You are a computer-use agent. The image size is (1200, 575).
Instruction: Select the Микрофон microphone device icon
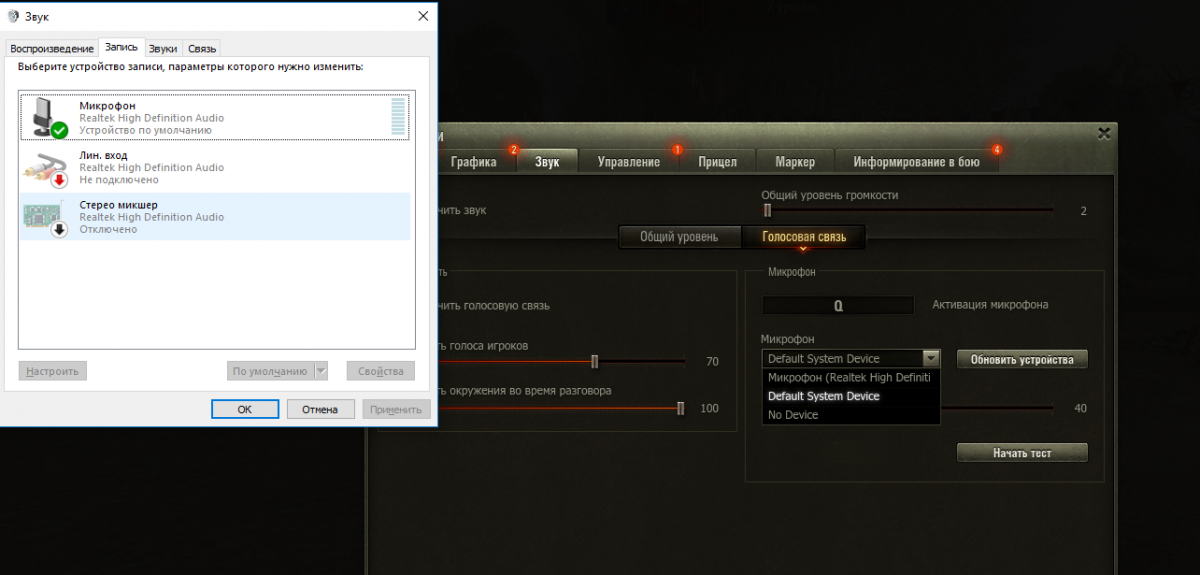point(47,117)
